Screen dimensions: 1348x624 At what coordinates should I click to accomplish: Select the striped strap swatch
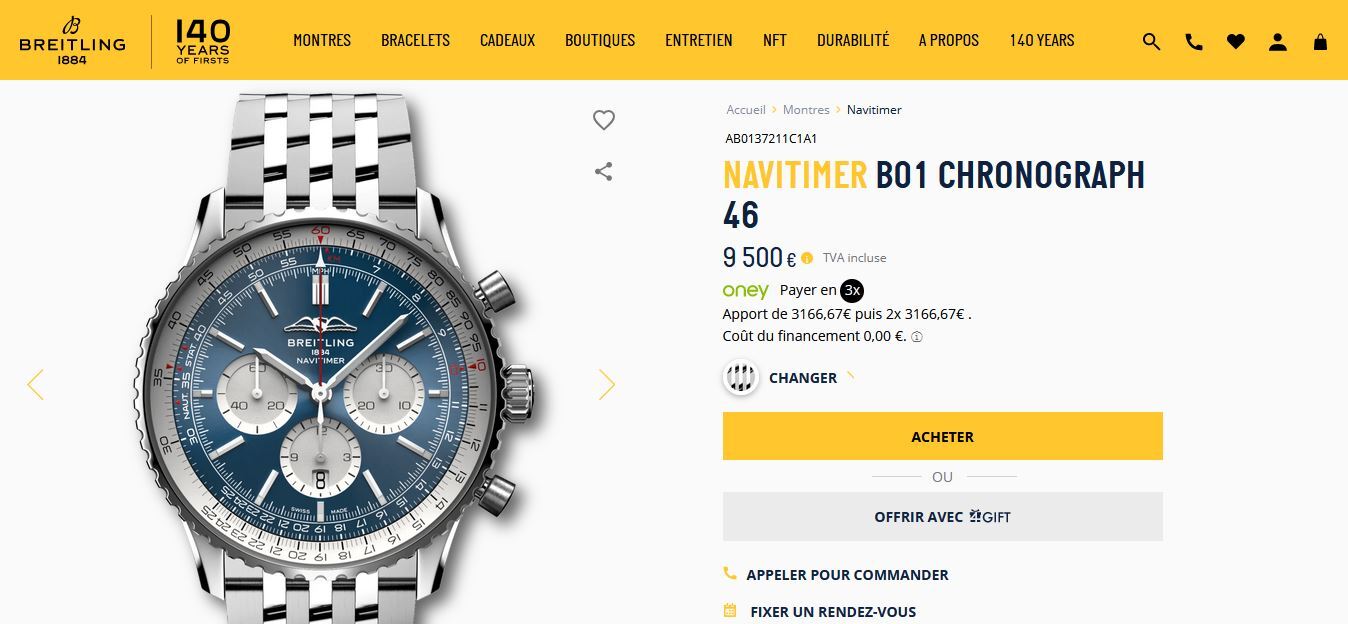pyautogui.click(x=741, y=378)
